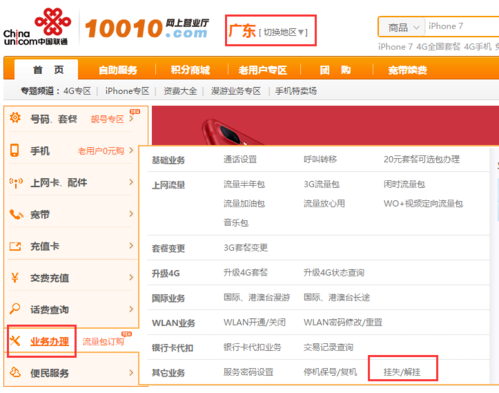
Task: Click the China Unicom logo
Action: click(x=37, y=27)
